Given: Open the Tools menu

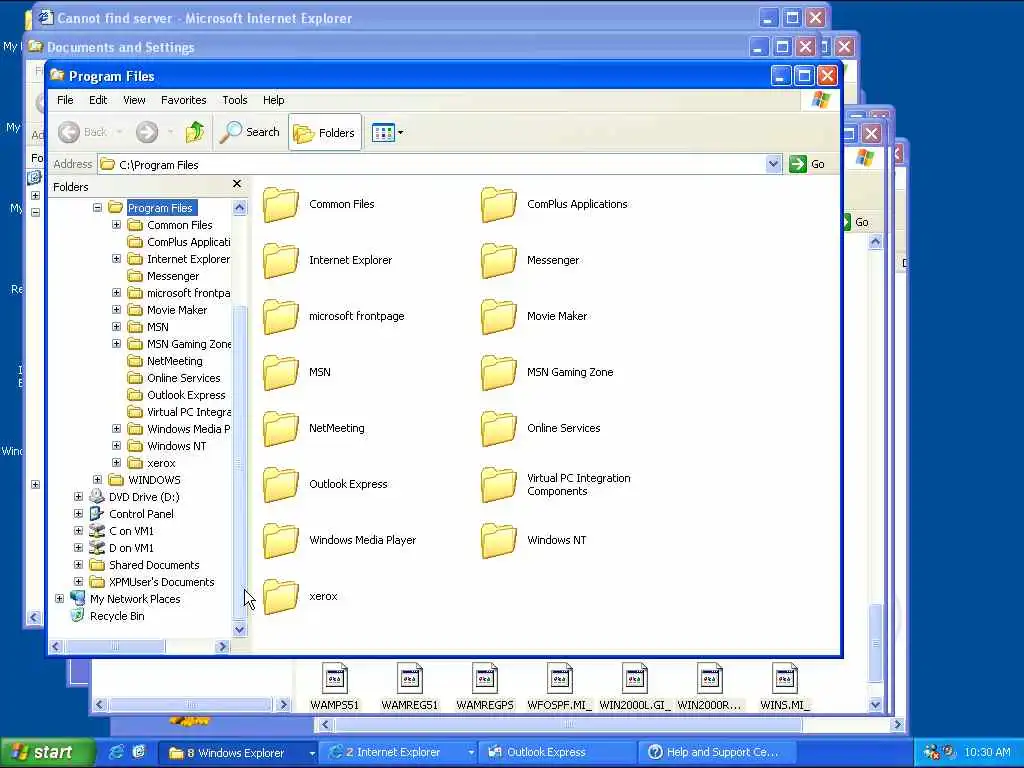Looking at the screenshot, I should 234,100.
